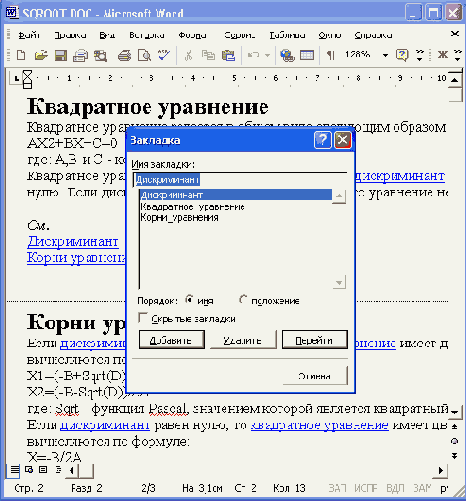466x501 pixels.
Task: Expand the undo history dropdown arrow
Action: point(267,55)
